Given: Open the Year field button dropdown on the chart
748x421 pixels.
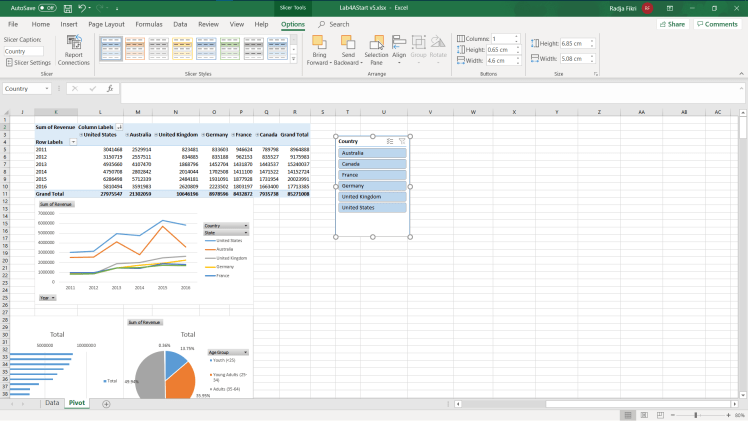Looking at the screenshot, I should pos(53,298).
